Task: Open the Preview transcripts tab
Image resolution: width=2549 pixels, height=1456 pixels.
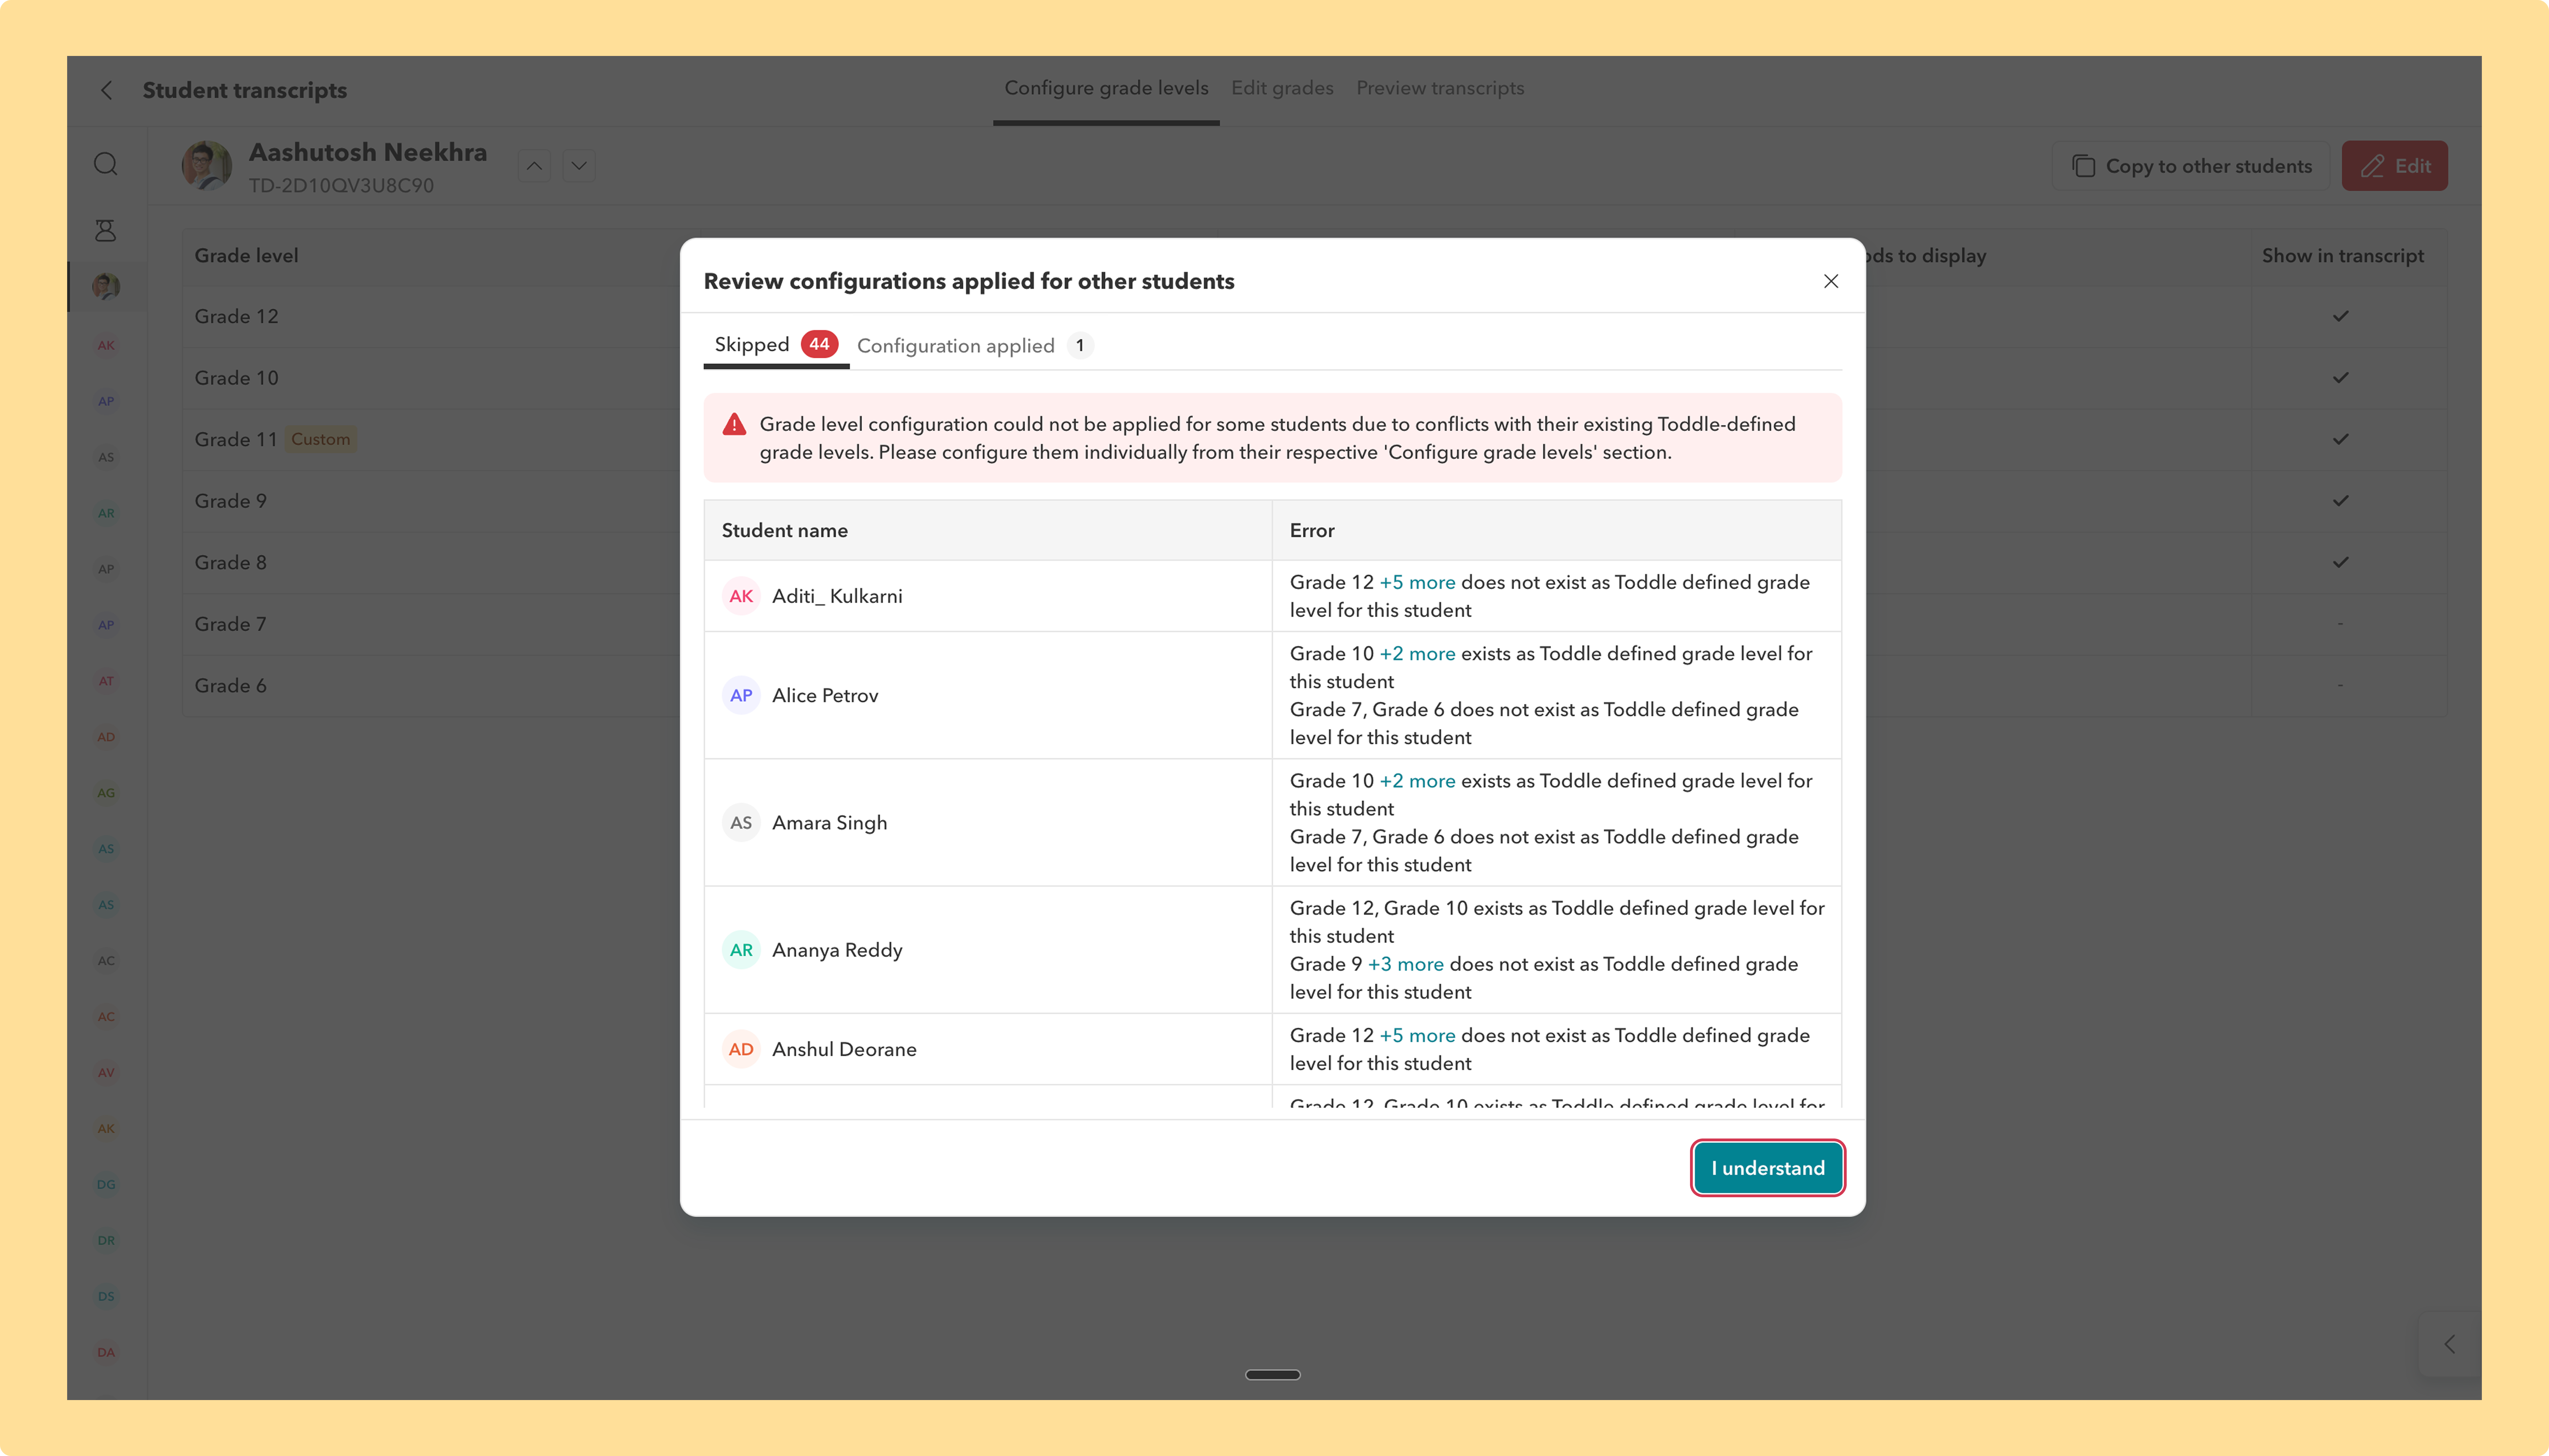Action: click(x=1440, y=88)
